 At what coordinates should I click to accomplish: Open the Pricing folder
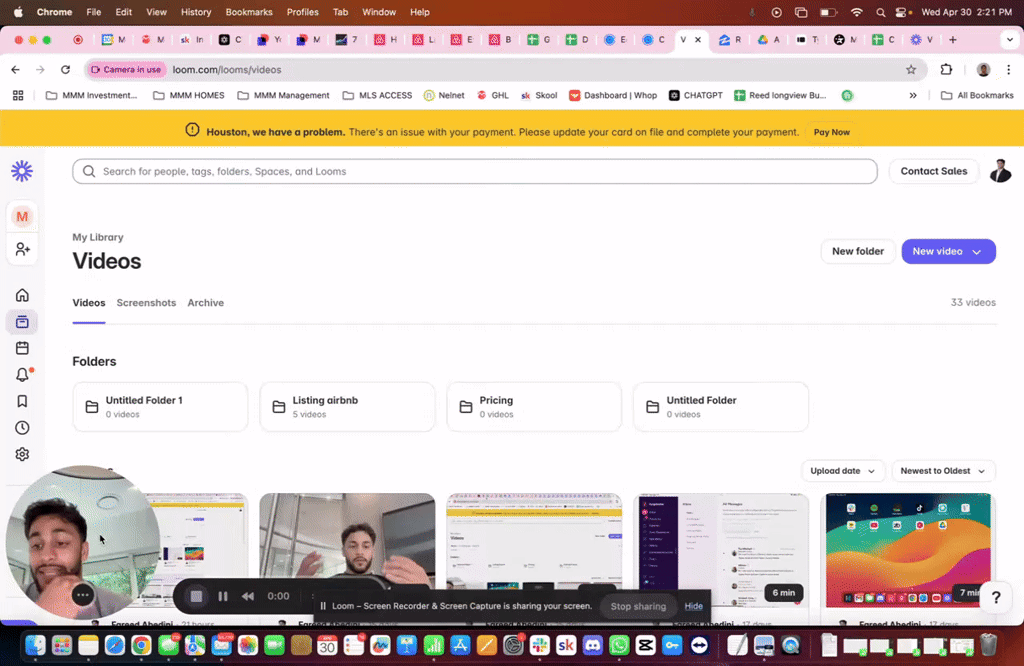(534, 407)
